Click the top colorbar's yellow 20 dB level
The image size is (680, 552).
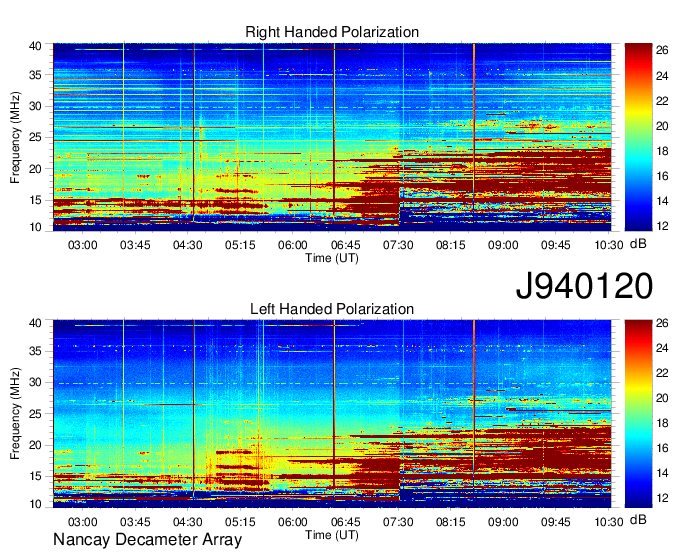coord(638,126)
